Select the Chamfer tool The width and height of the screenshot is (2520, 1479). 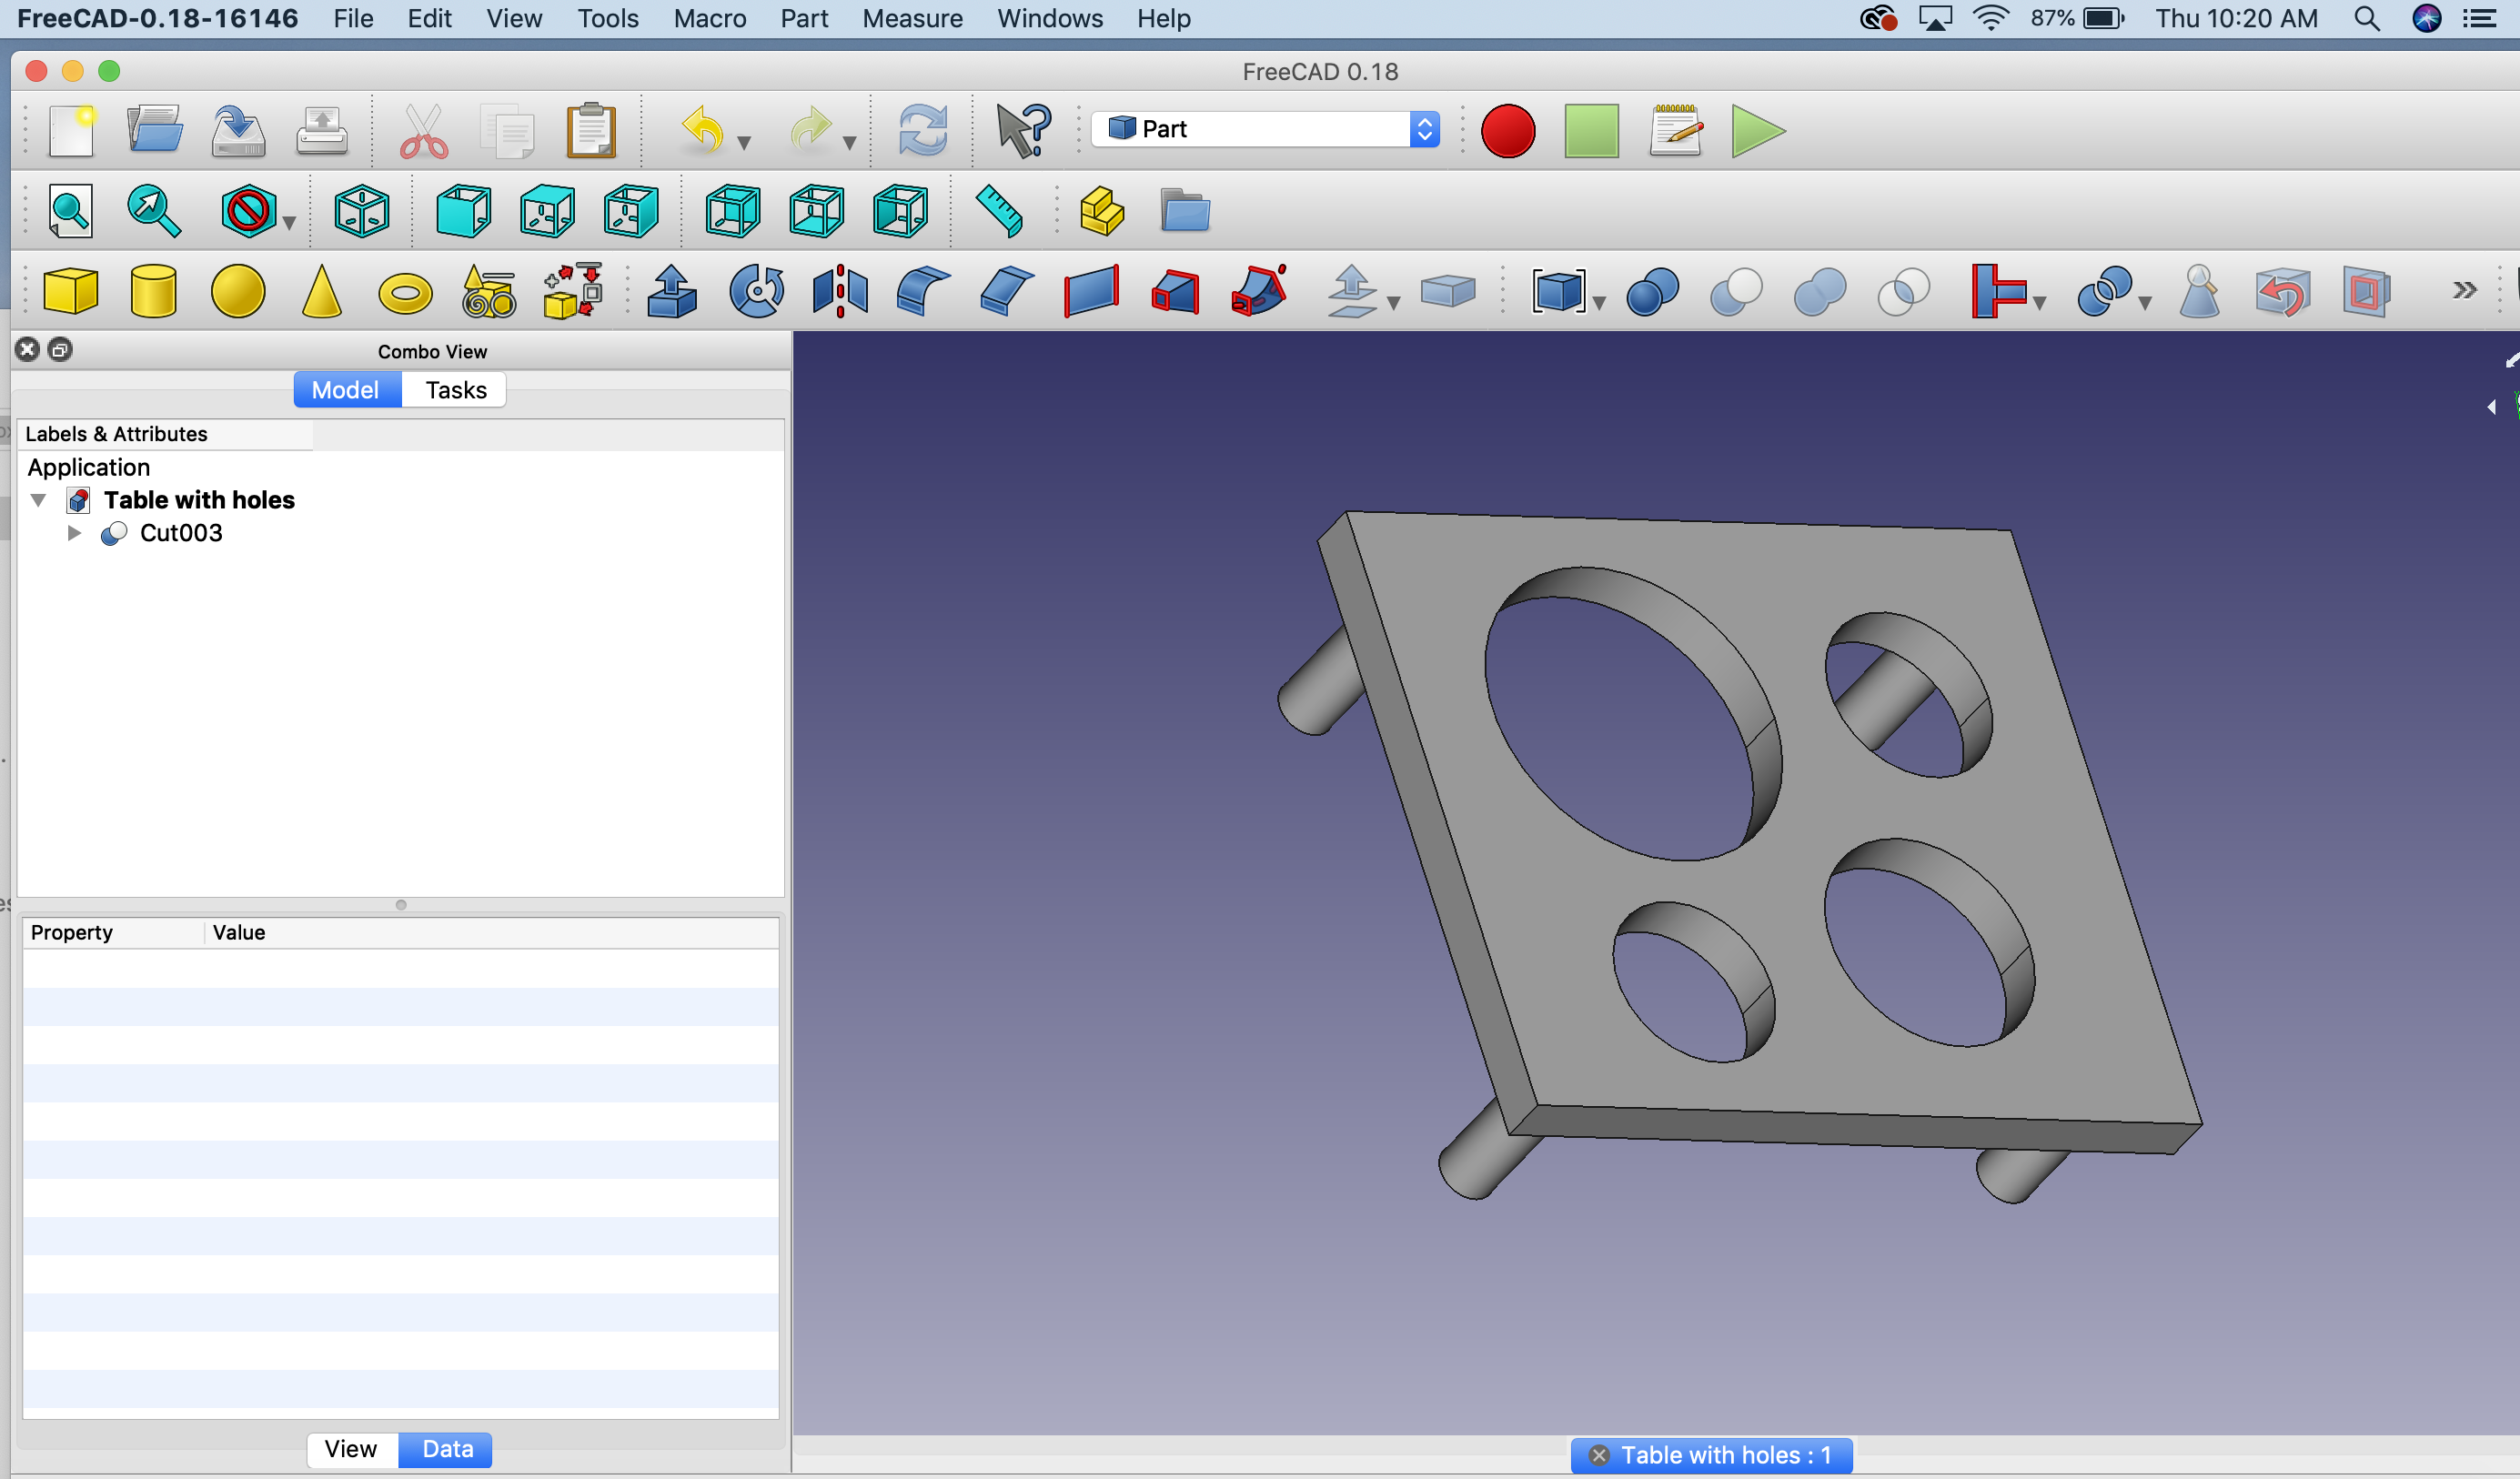(x=1006, y=292)
